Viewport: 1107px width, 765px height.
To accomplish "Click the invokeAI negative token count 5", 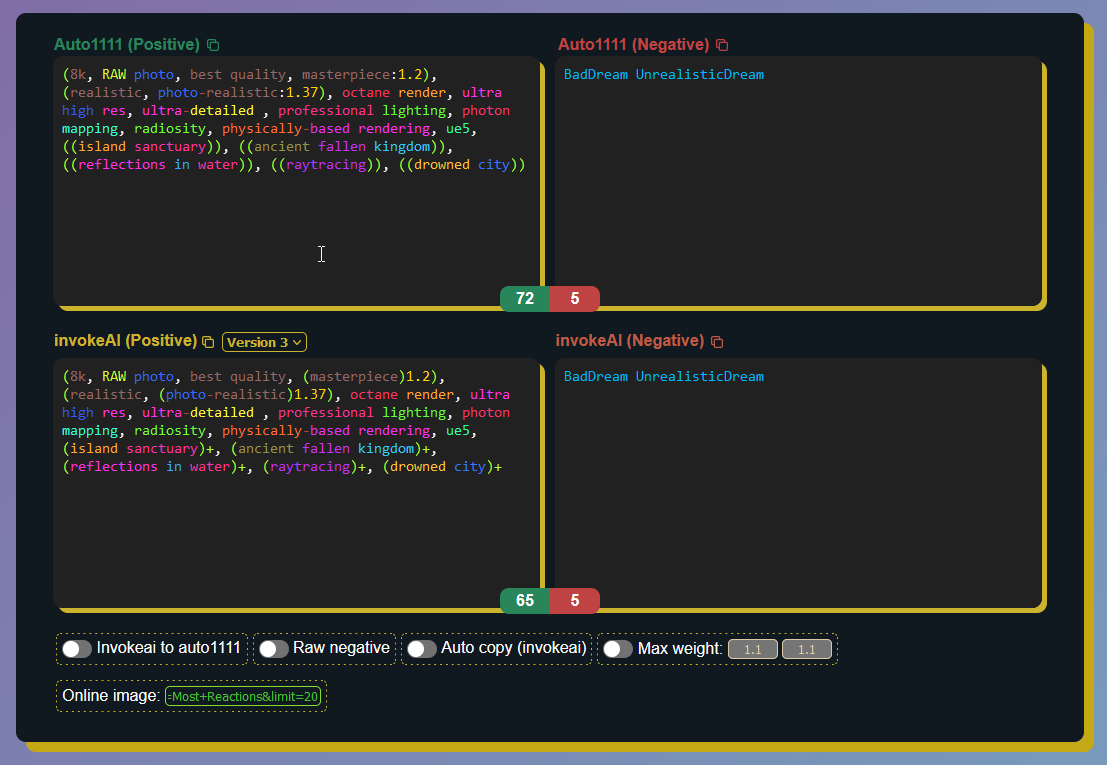I will click(575, 601).
